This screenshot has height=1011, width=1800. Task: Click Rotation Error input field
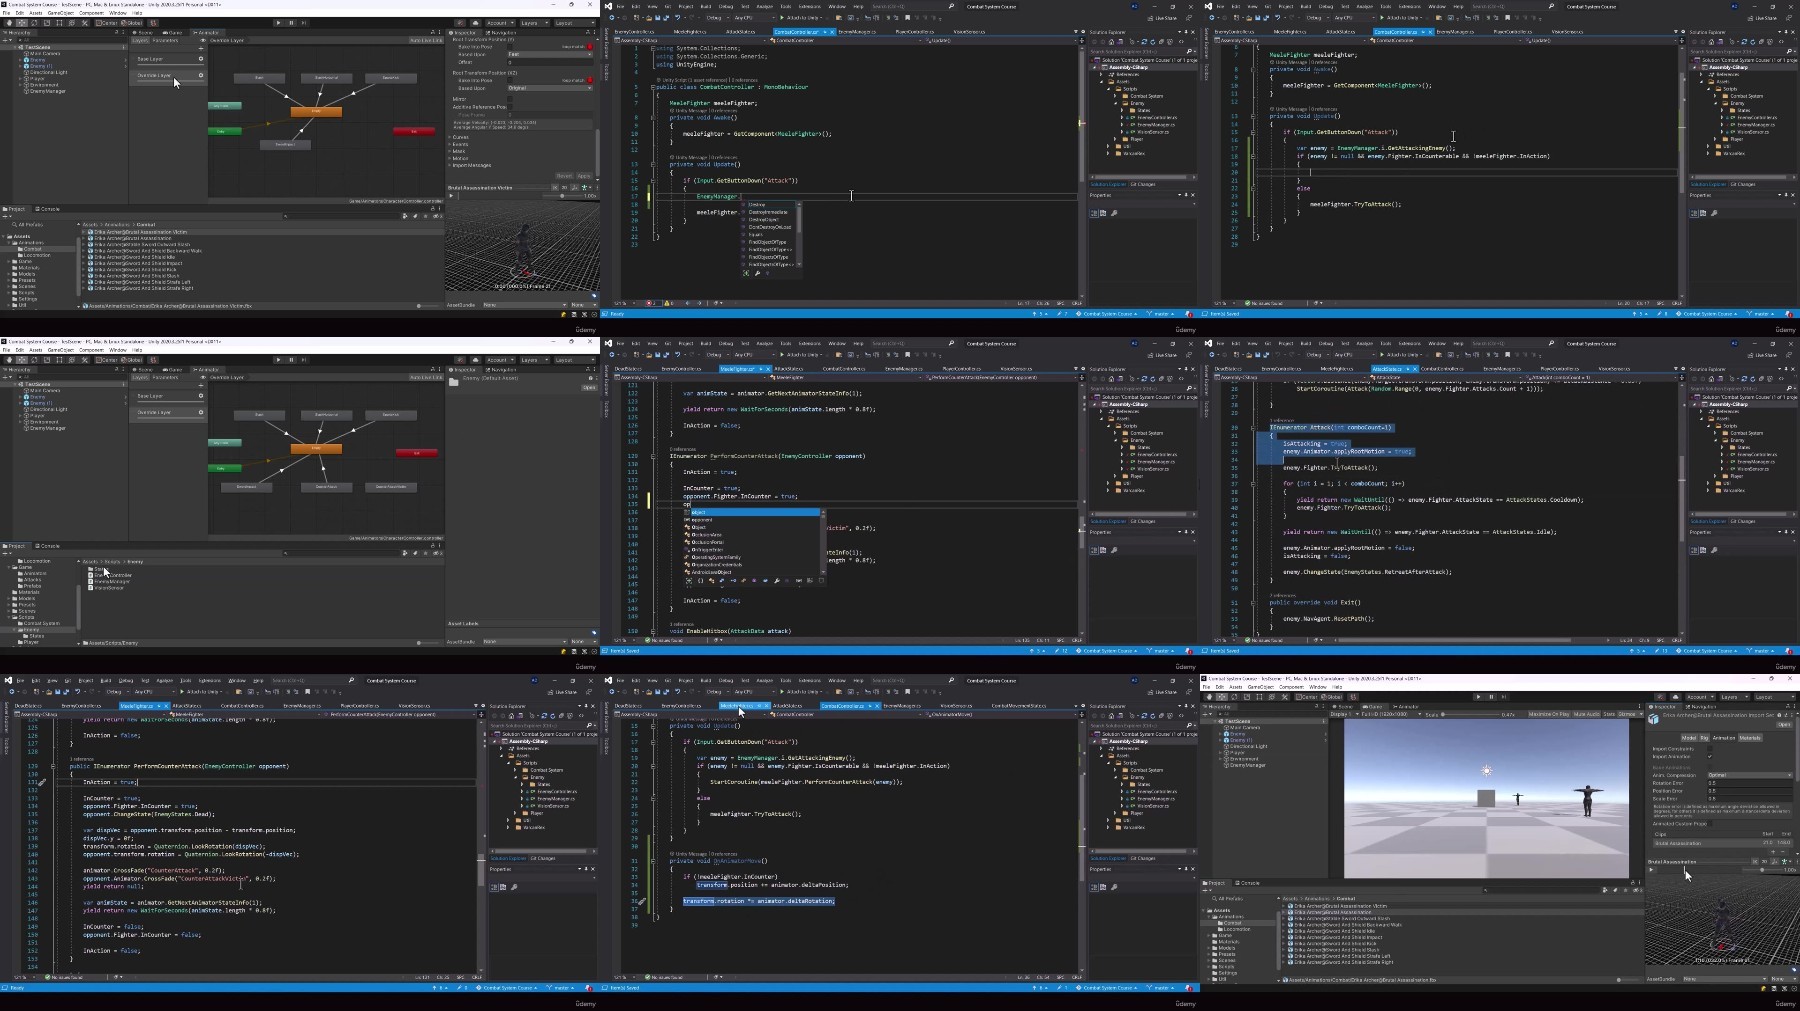click(x=1750, y=783)
